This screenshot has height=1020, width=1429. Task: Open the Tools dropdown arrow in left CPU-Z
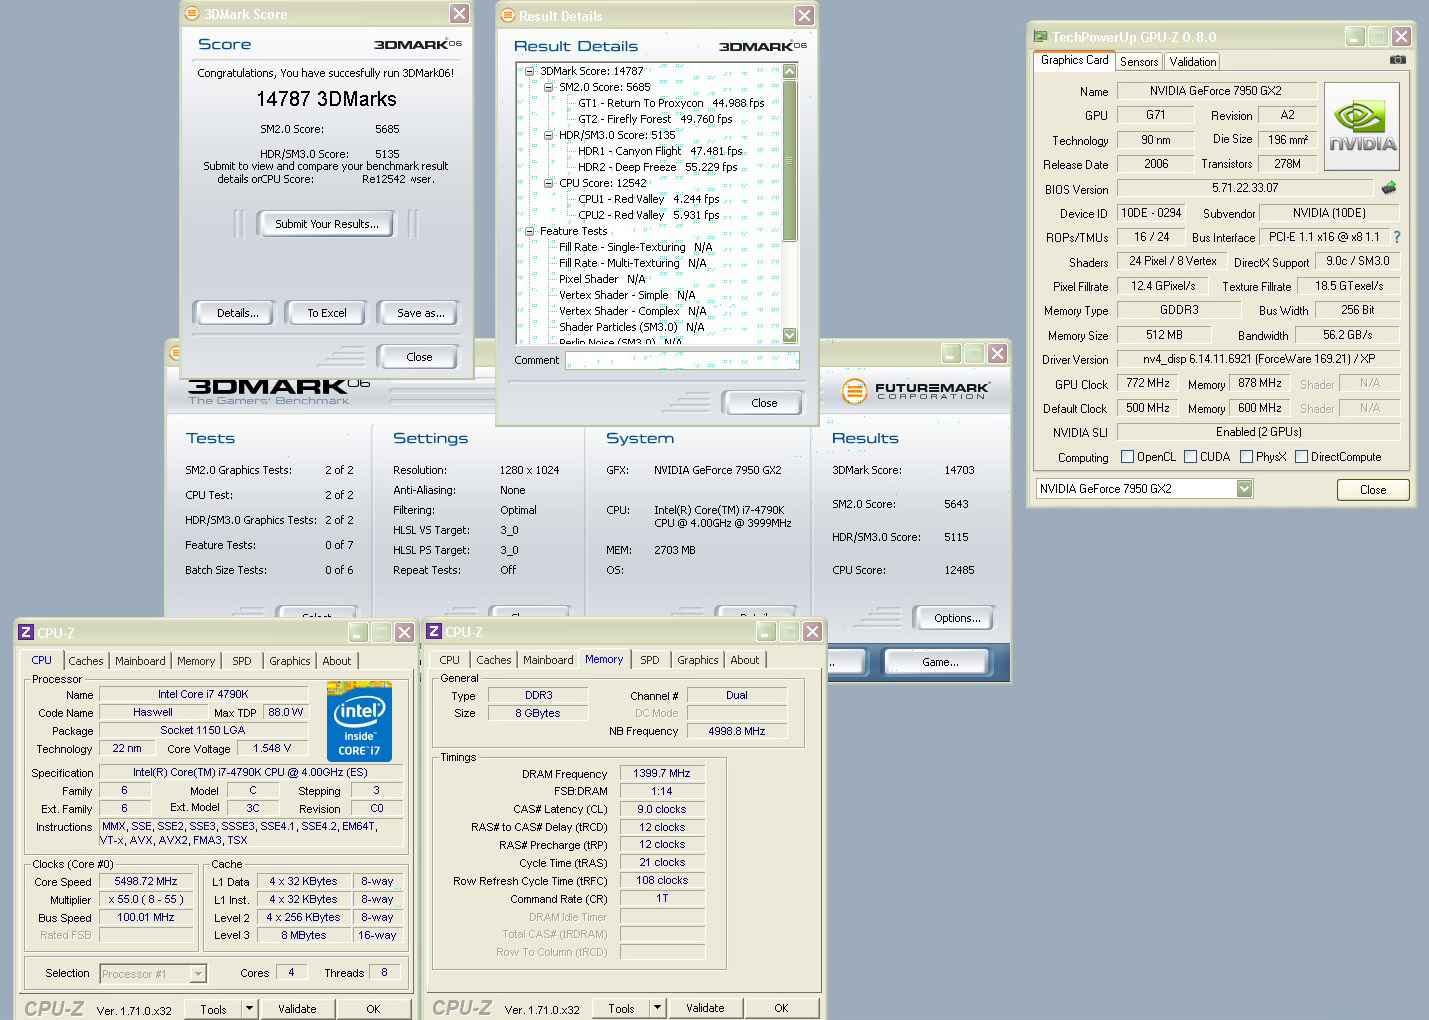[x=249, y=1009]
